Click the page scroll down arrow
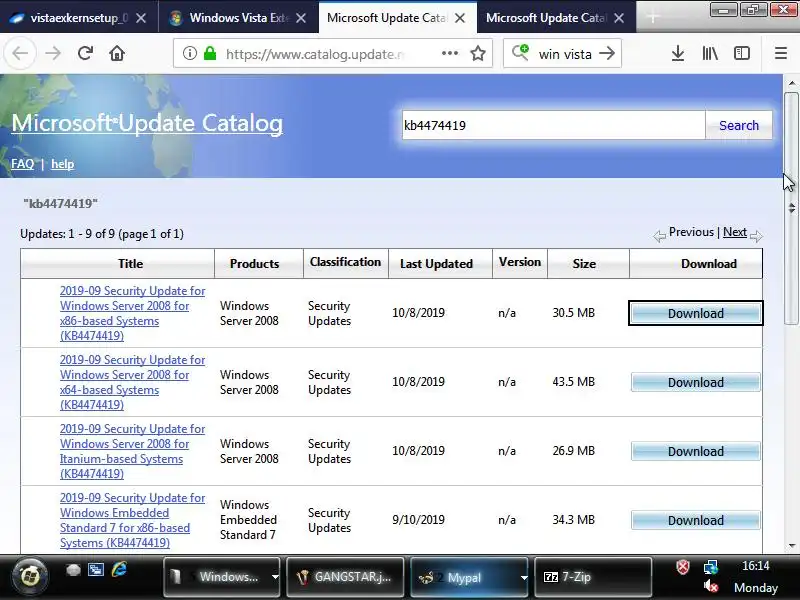The image size is (800, 600). tap(792, 545)
